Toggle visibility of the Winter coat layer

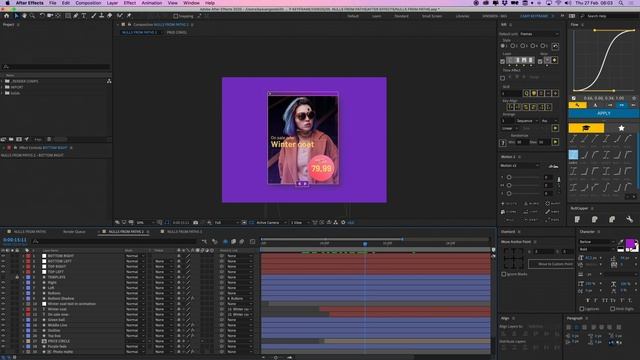tap(3, 309)
